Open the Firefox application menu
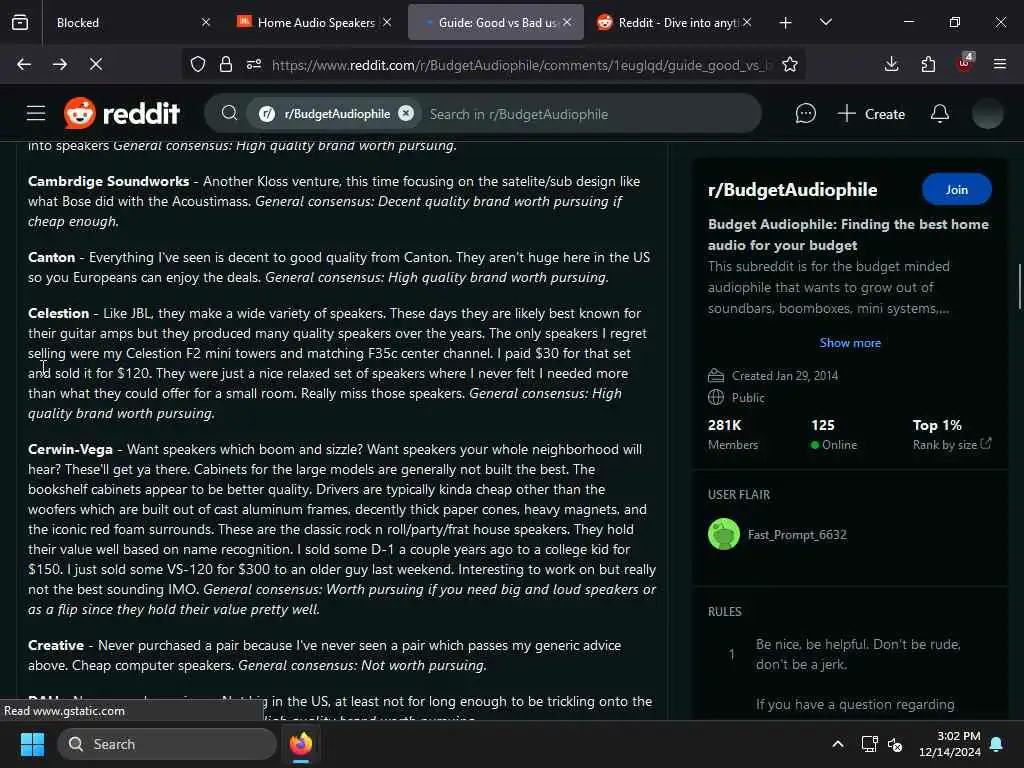 click(x=1000, y=64)
